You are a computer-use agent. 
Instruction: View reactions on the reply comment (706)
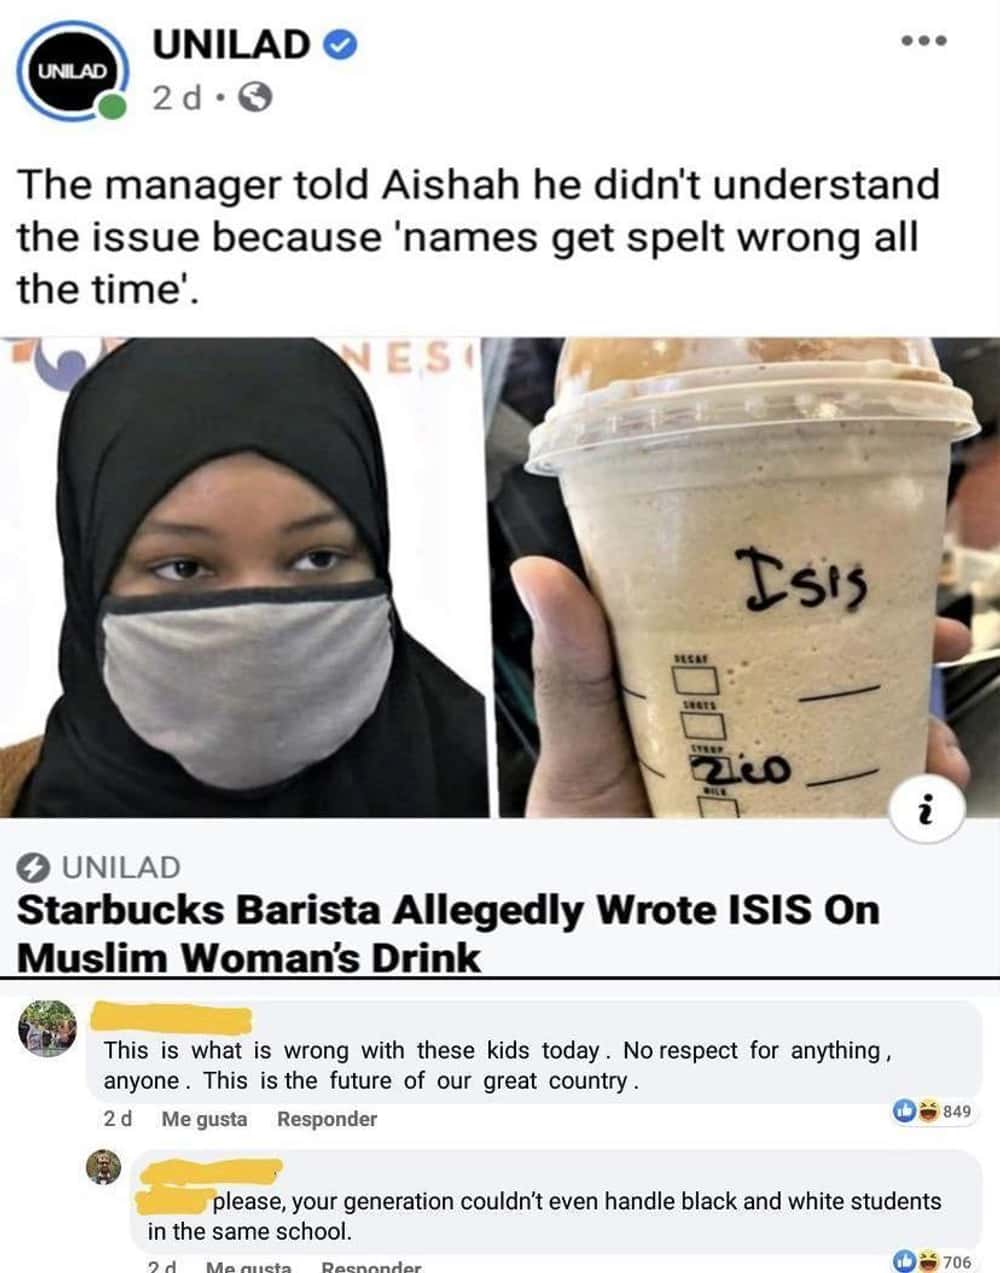[x=931, y=1262]
